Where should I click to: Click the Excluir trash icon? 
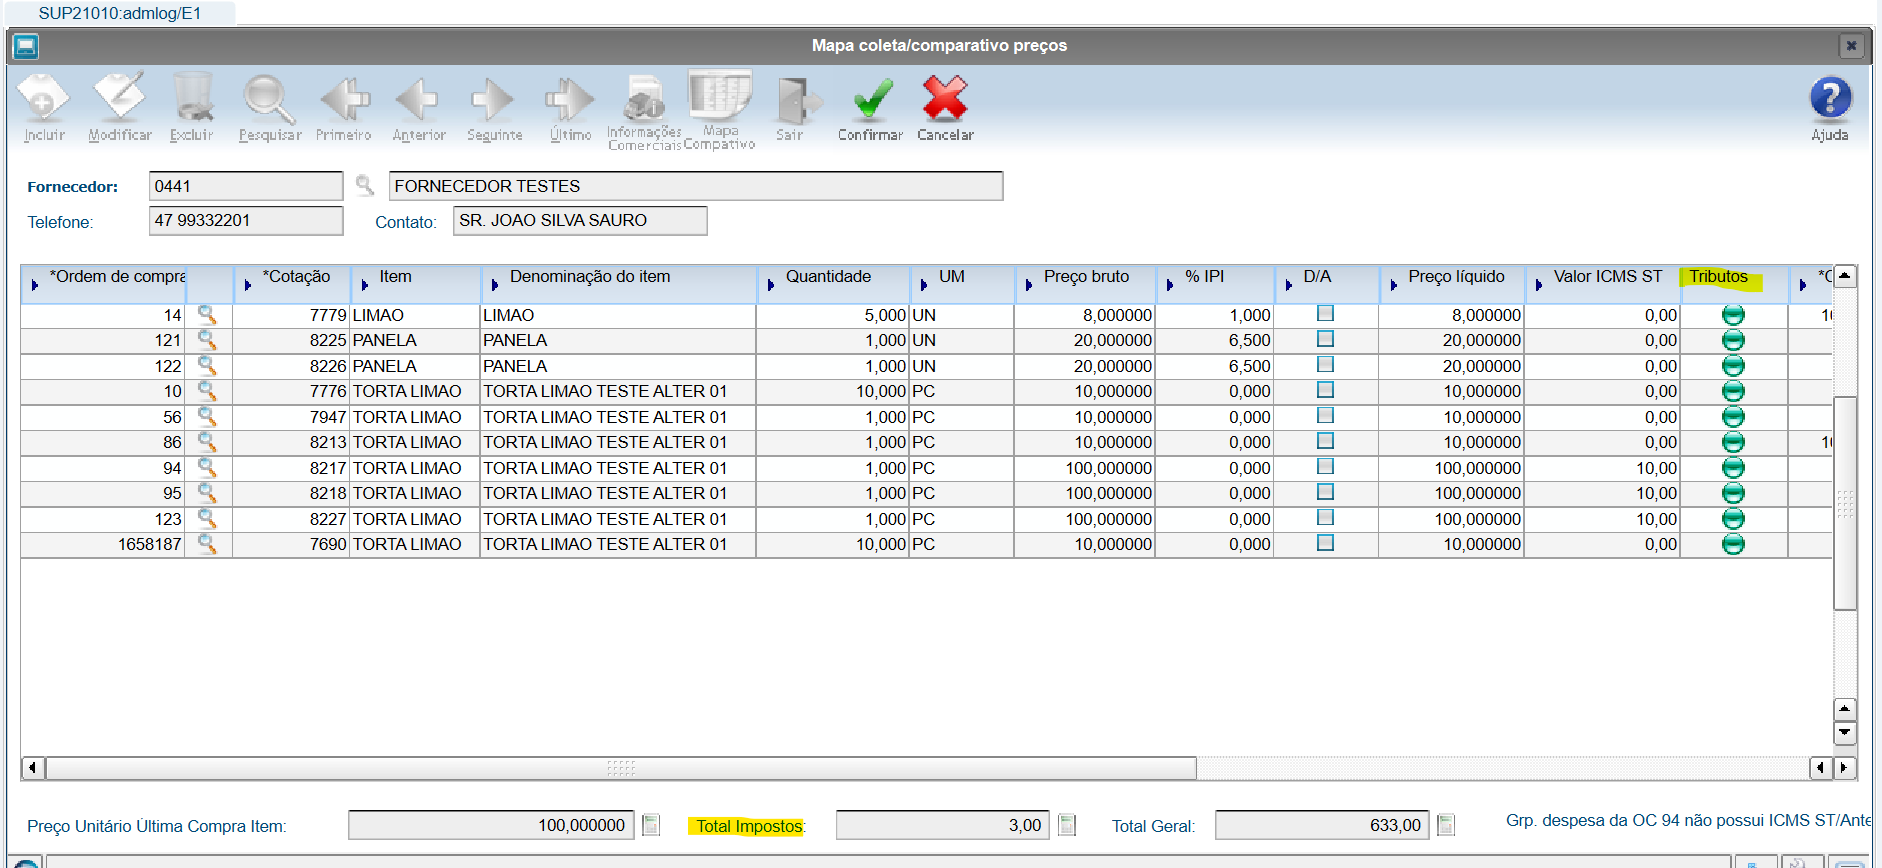pyautogui.click(x=192, y=107)
